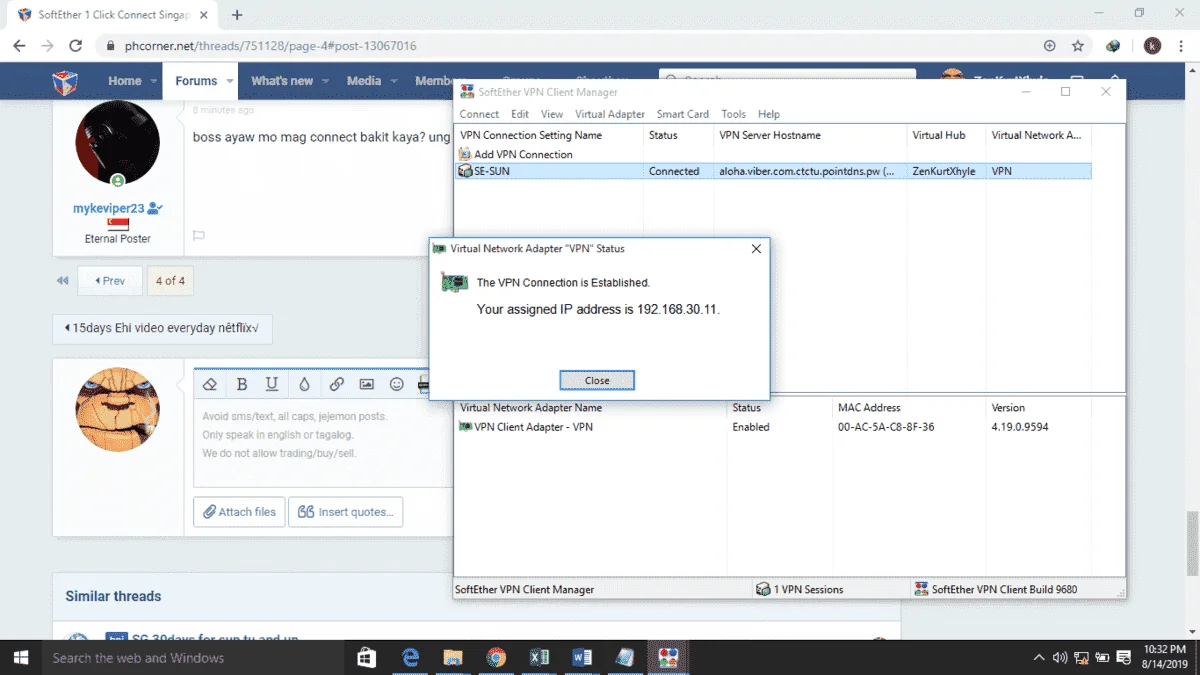Click the Attach files button
This screenshot has height=675, width=1200.
coord(239,512)
